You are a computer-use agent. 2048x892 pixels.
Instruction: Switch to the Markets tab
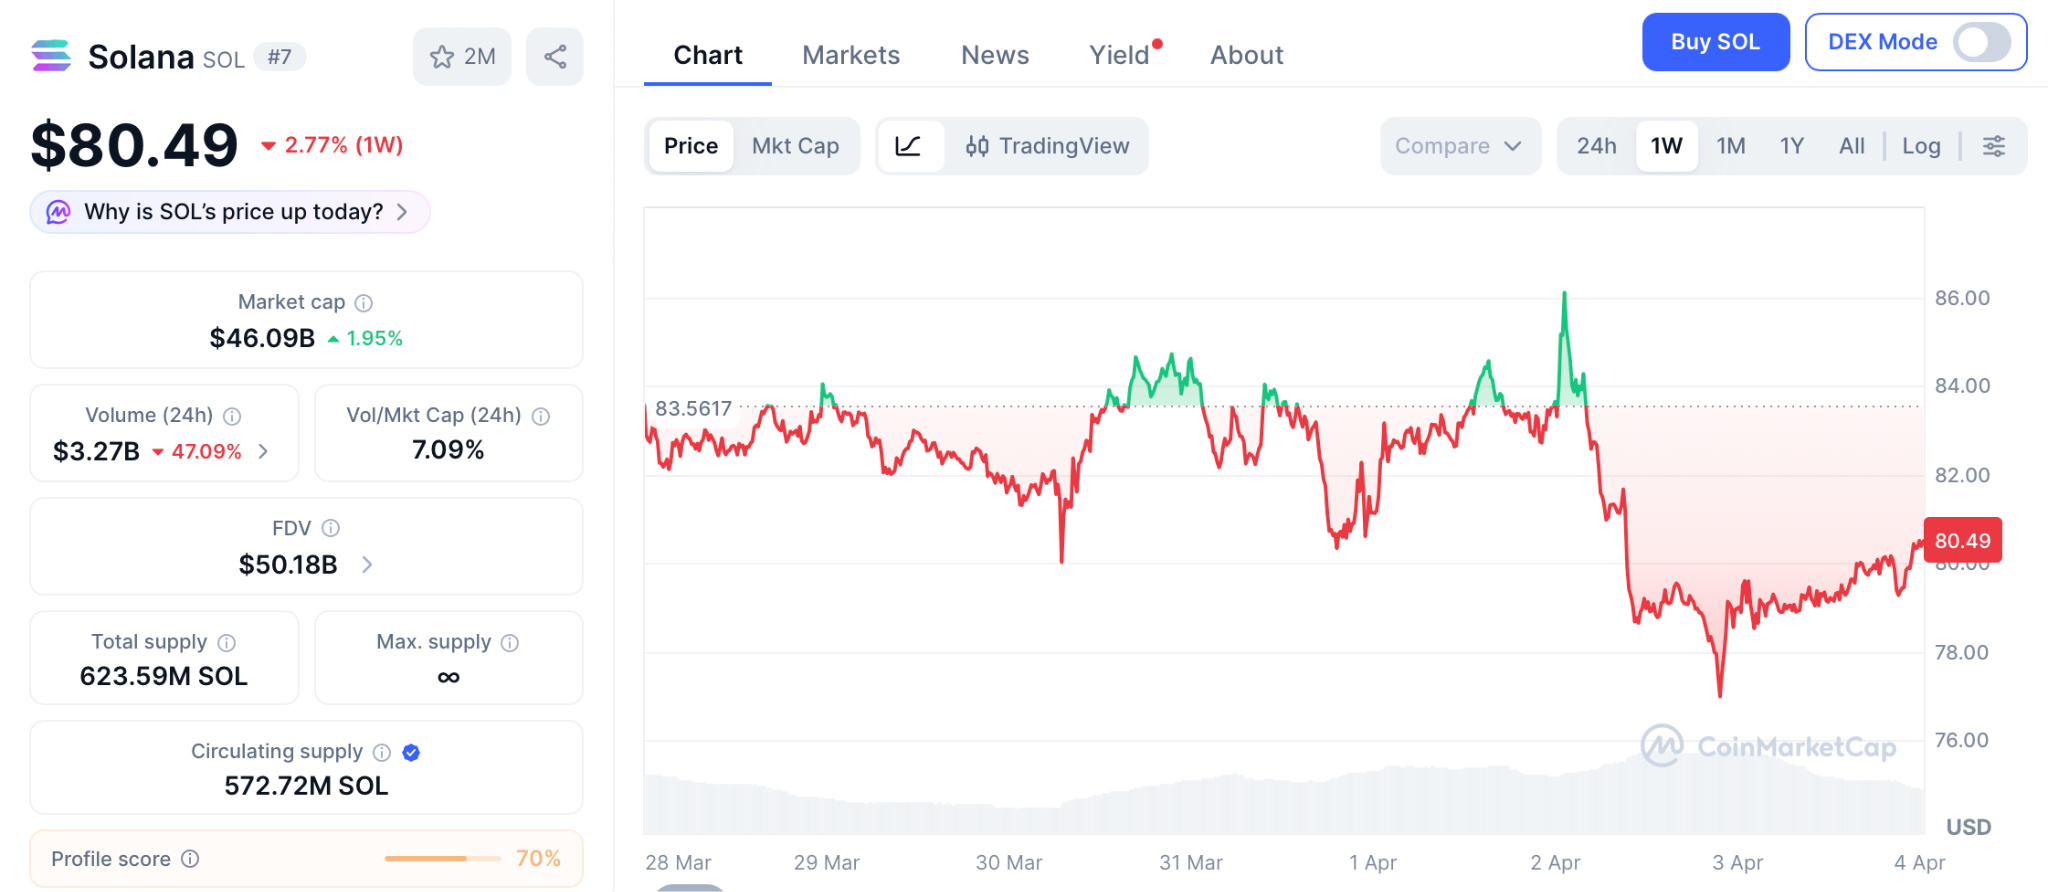point(851,55)
